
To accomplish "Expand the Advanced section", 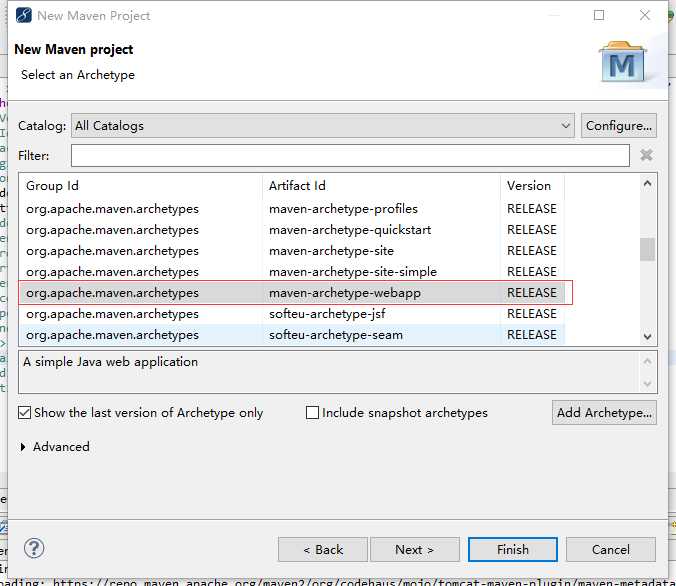I will [x=23, y=447].
